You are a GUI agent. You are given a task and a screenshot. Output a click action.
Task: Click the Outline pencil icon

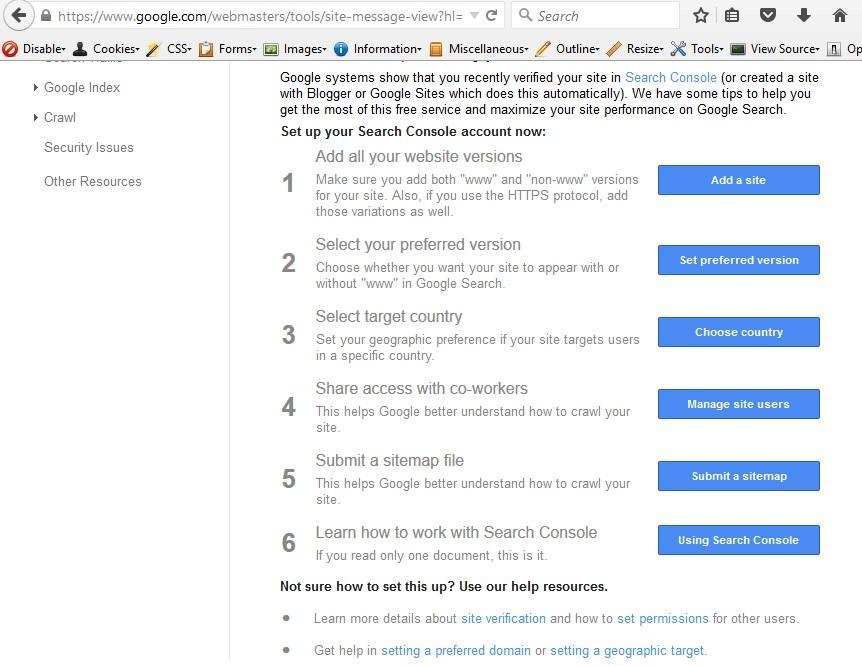pos(543,49)
